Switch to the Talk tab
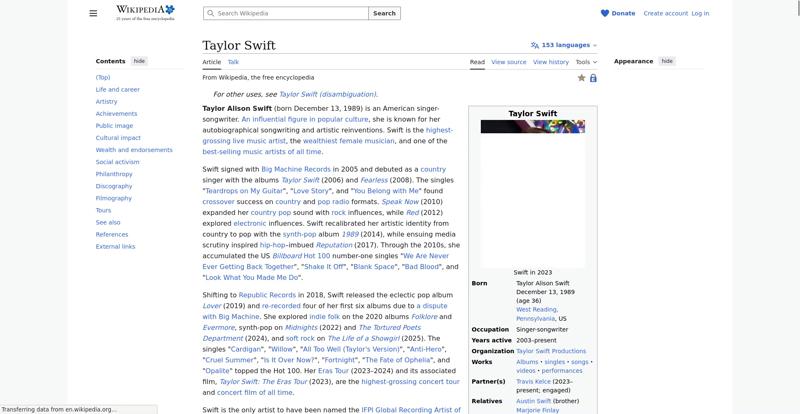Viewport: 800px width, 414px height. pyautogui.click(x=233, y=62)
